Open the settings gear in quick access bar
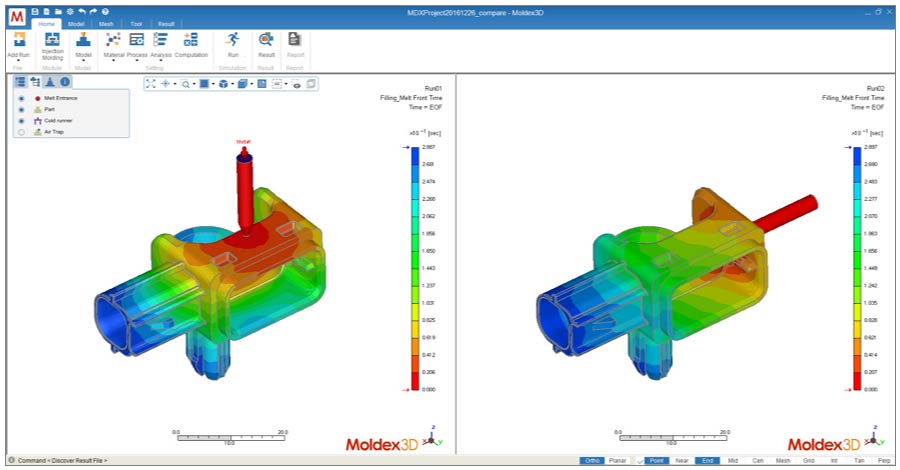The image size is (900, 470). (x=70, y=11)
